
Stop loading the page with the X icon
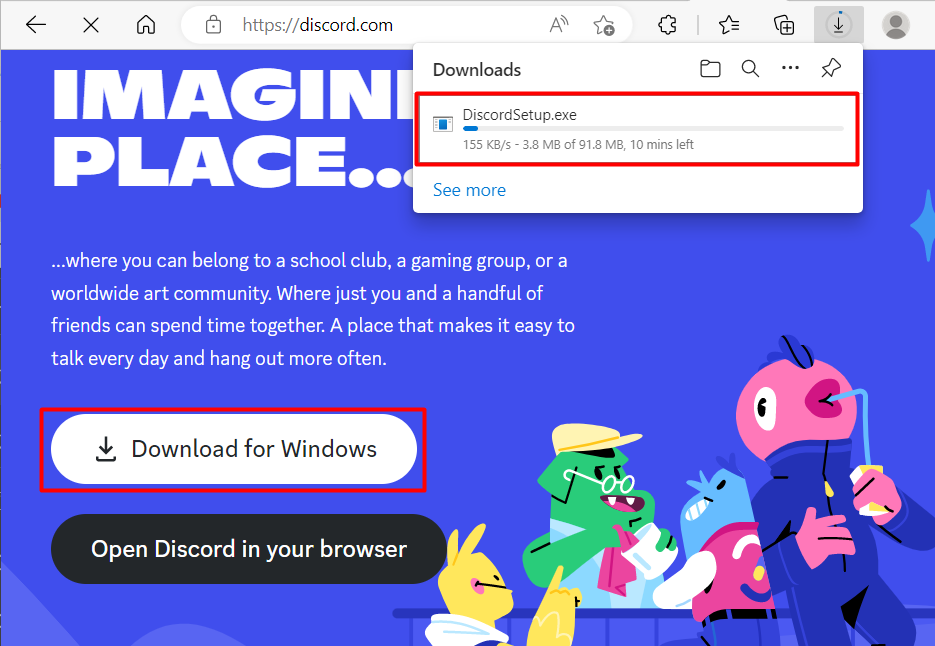pyautogui.click(x=91, y=25)
